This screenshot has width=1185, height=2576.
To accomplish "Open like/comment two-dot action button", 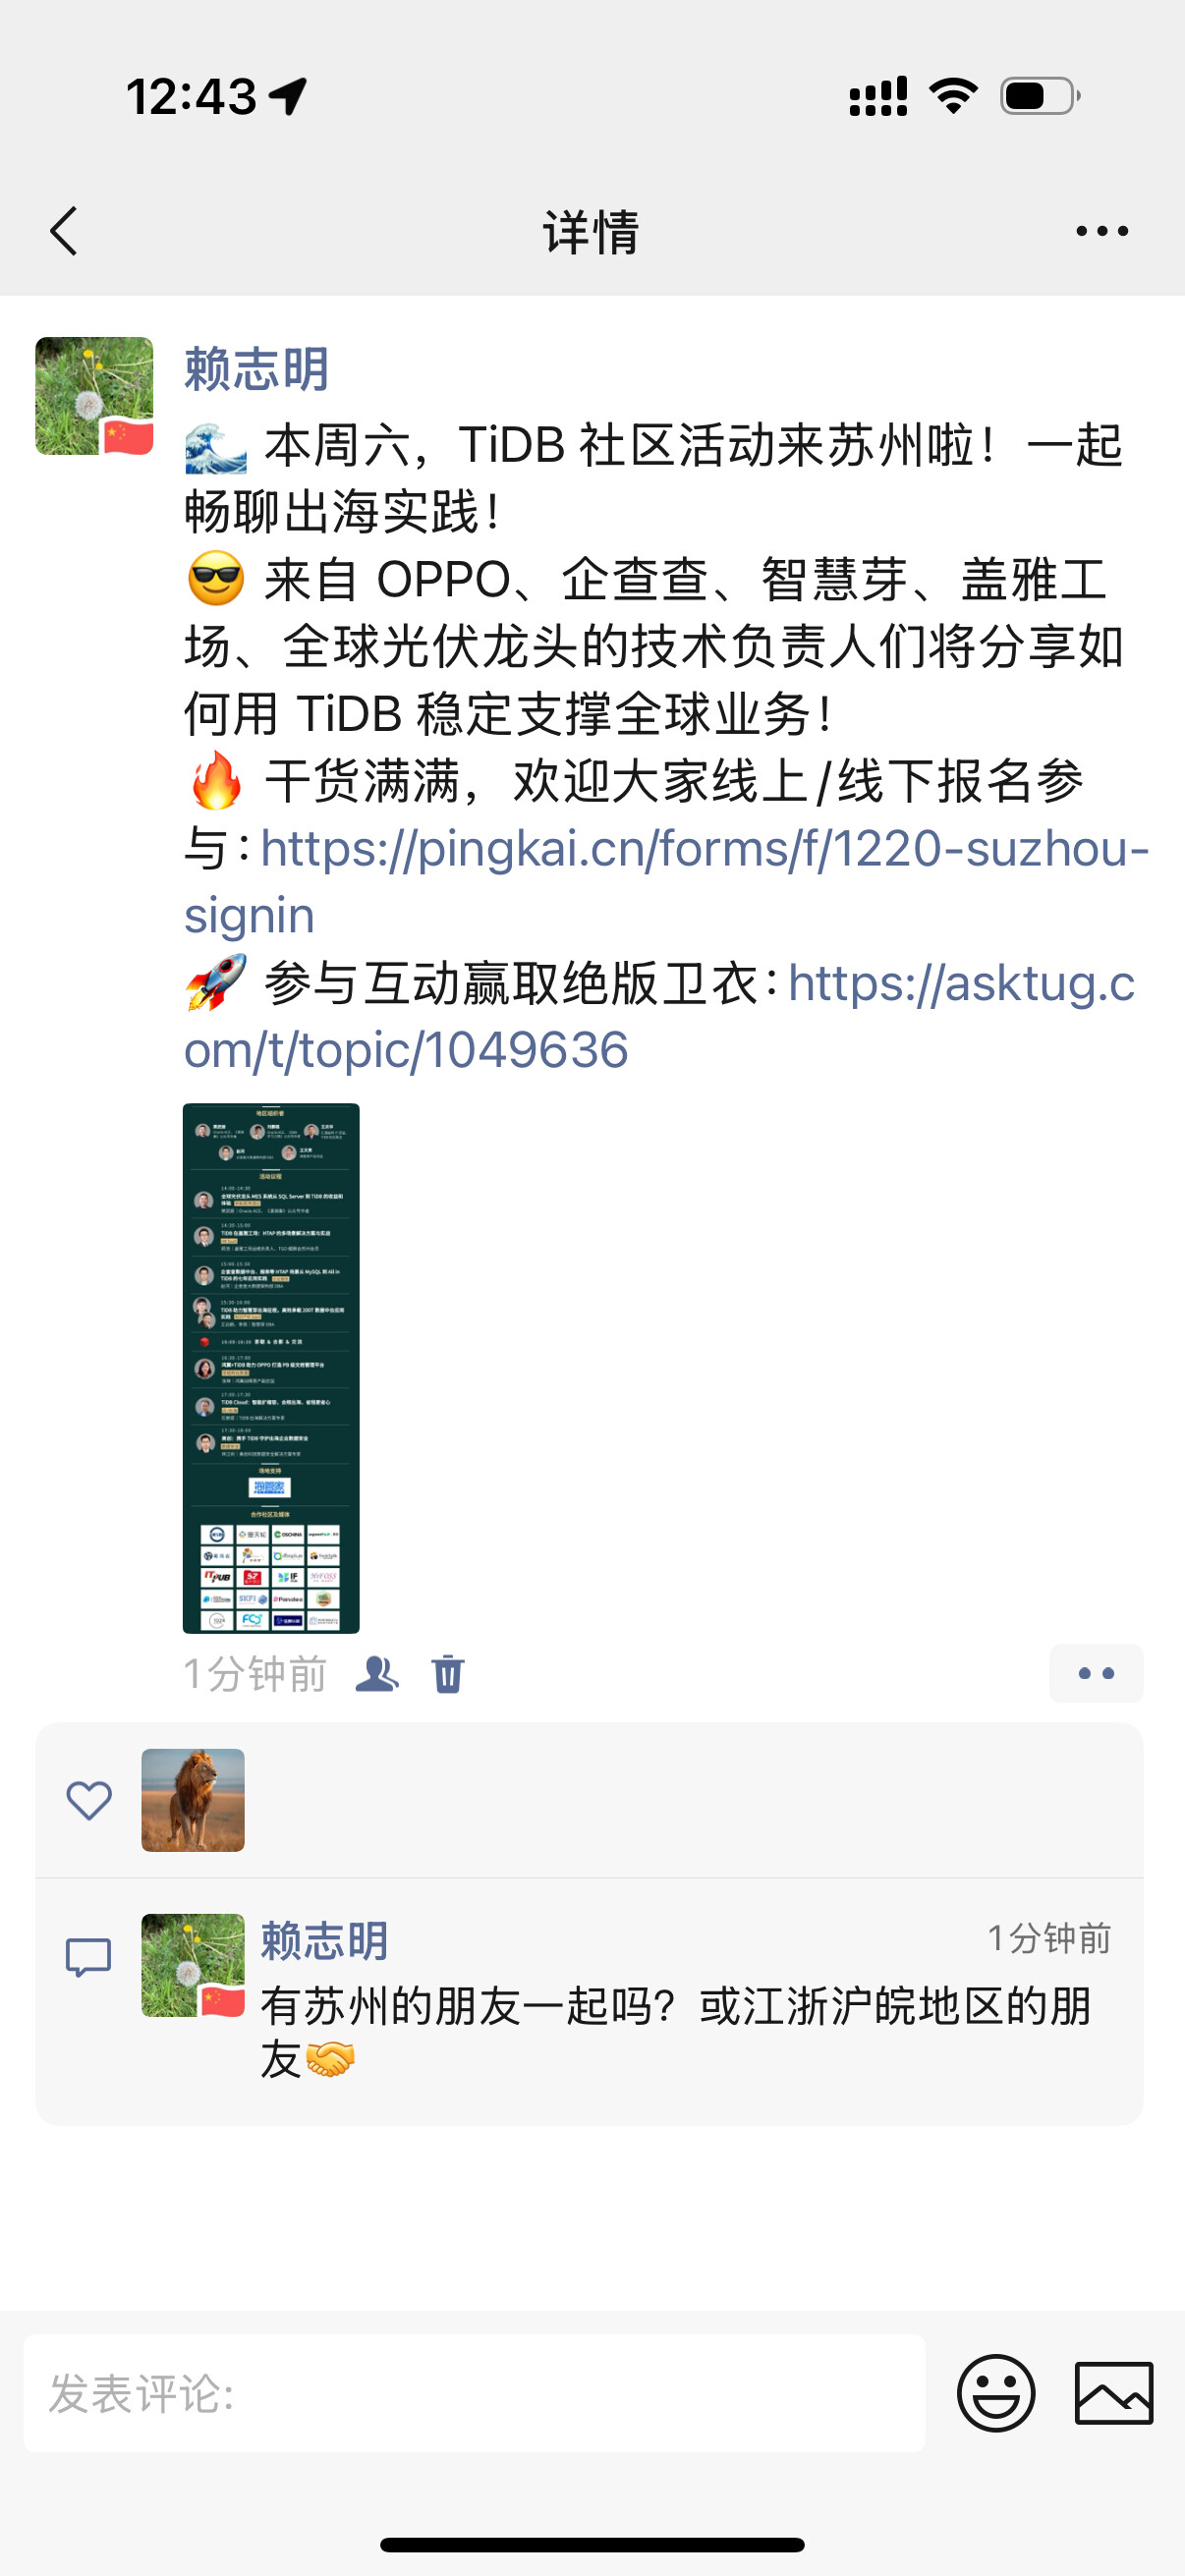I will [1096, 1673].
